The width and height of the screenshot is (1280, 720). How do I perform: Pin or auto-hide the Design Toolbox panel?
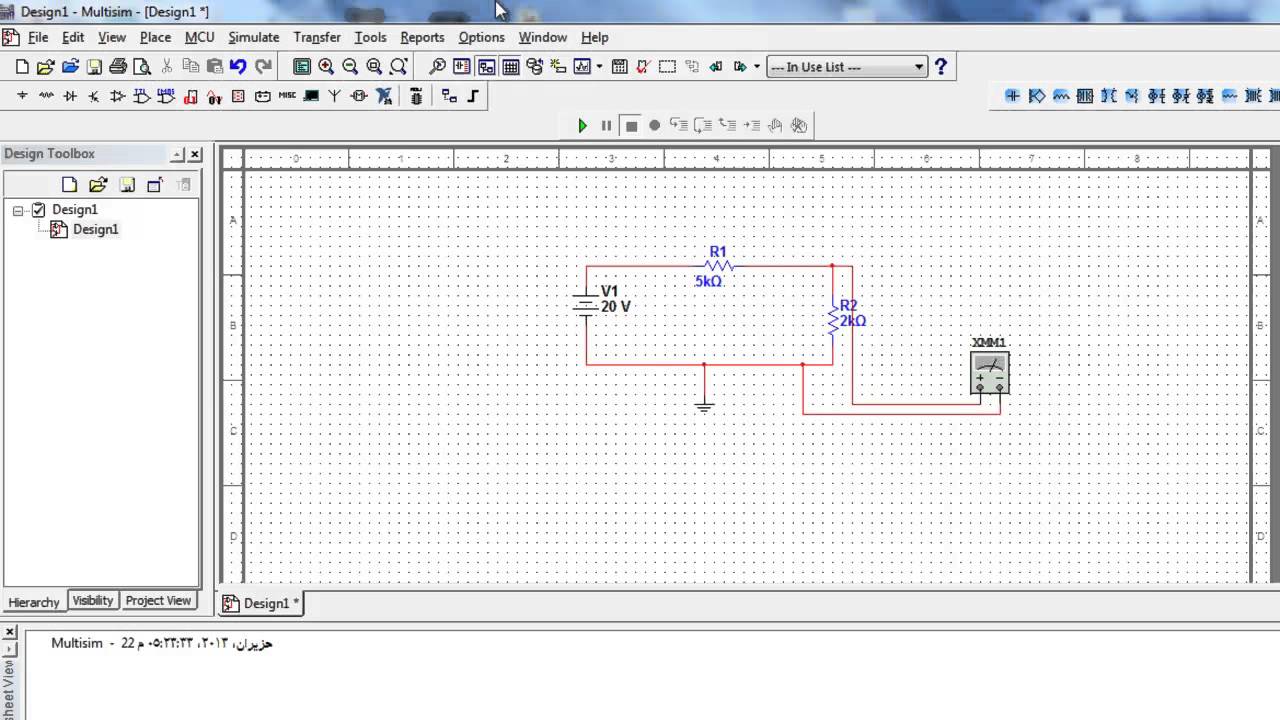tap(178, 154)
